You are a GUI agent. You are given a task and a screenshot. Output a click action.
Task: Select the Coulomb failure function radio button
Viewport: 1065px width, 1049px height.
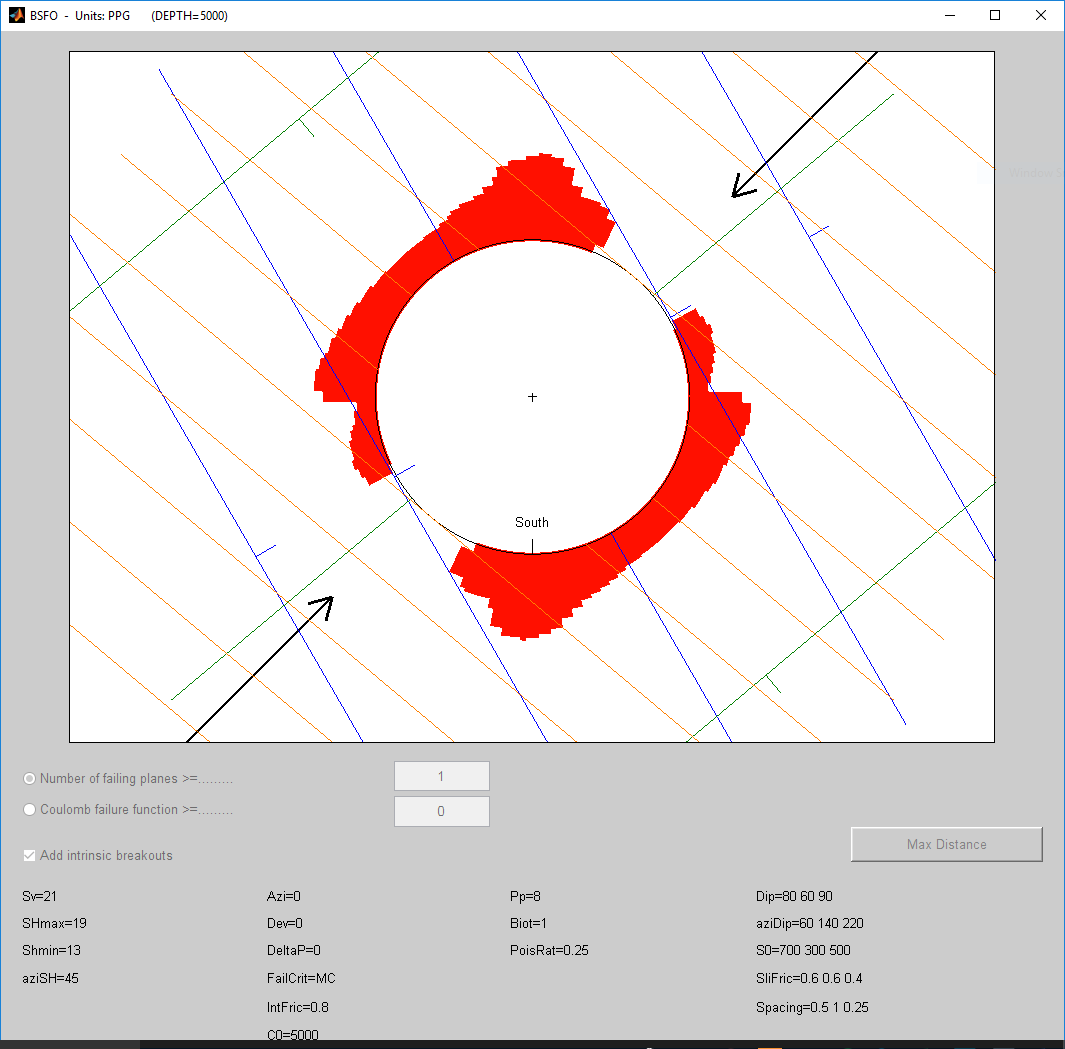coord(30,809)
